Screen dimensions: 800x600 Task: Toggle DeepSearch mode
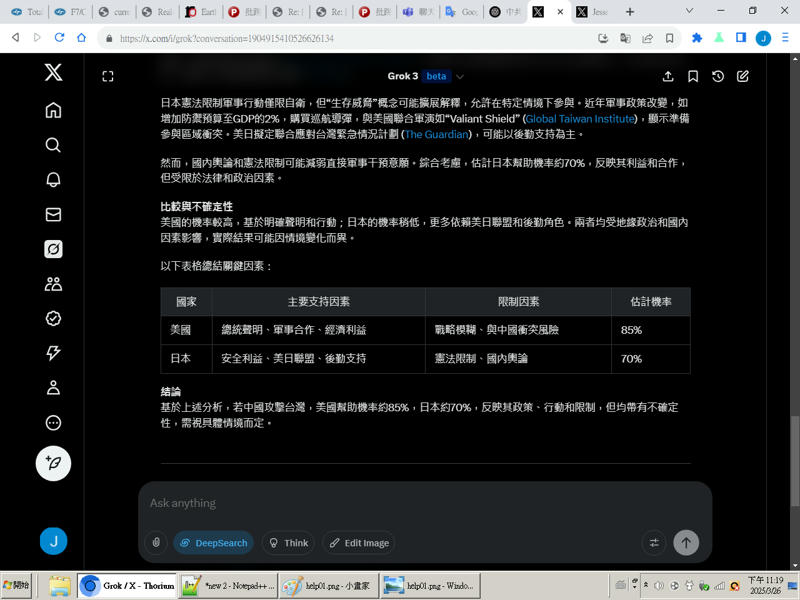213,543
